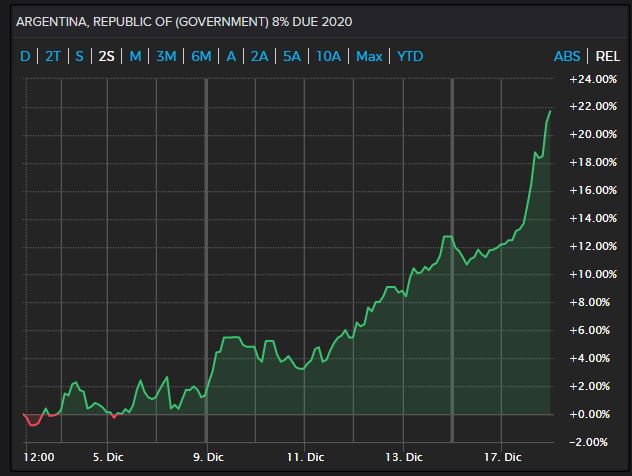Click the +20.00% y-axis label
The height and width of the screenshot is (476, 632).
pyautogui.click(x=593, y=134)
